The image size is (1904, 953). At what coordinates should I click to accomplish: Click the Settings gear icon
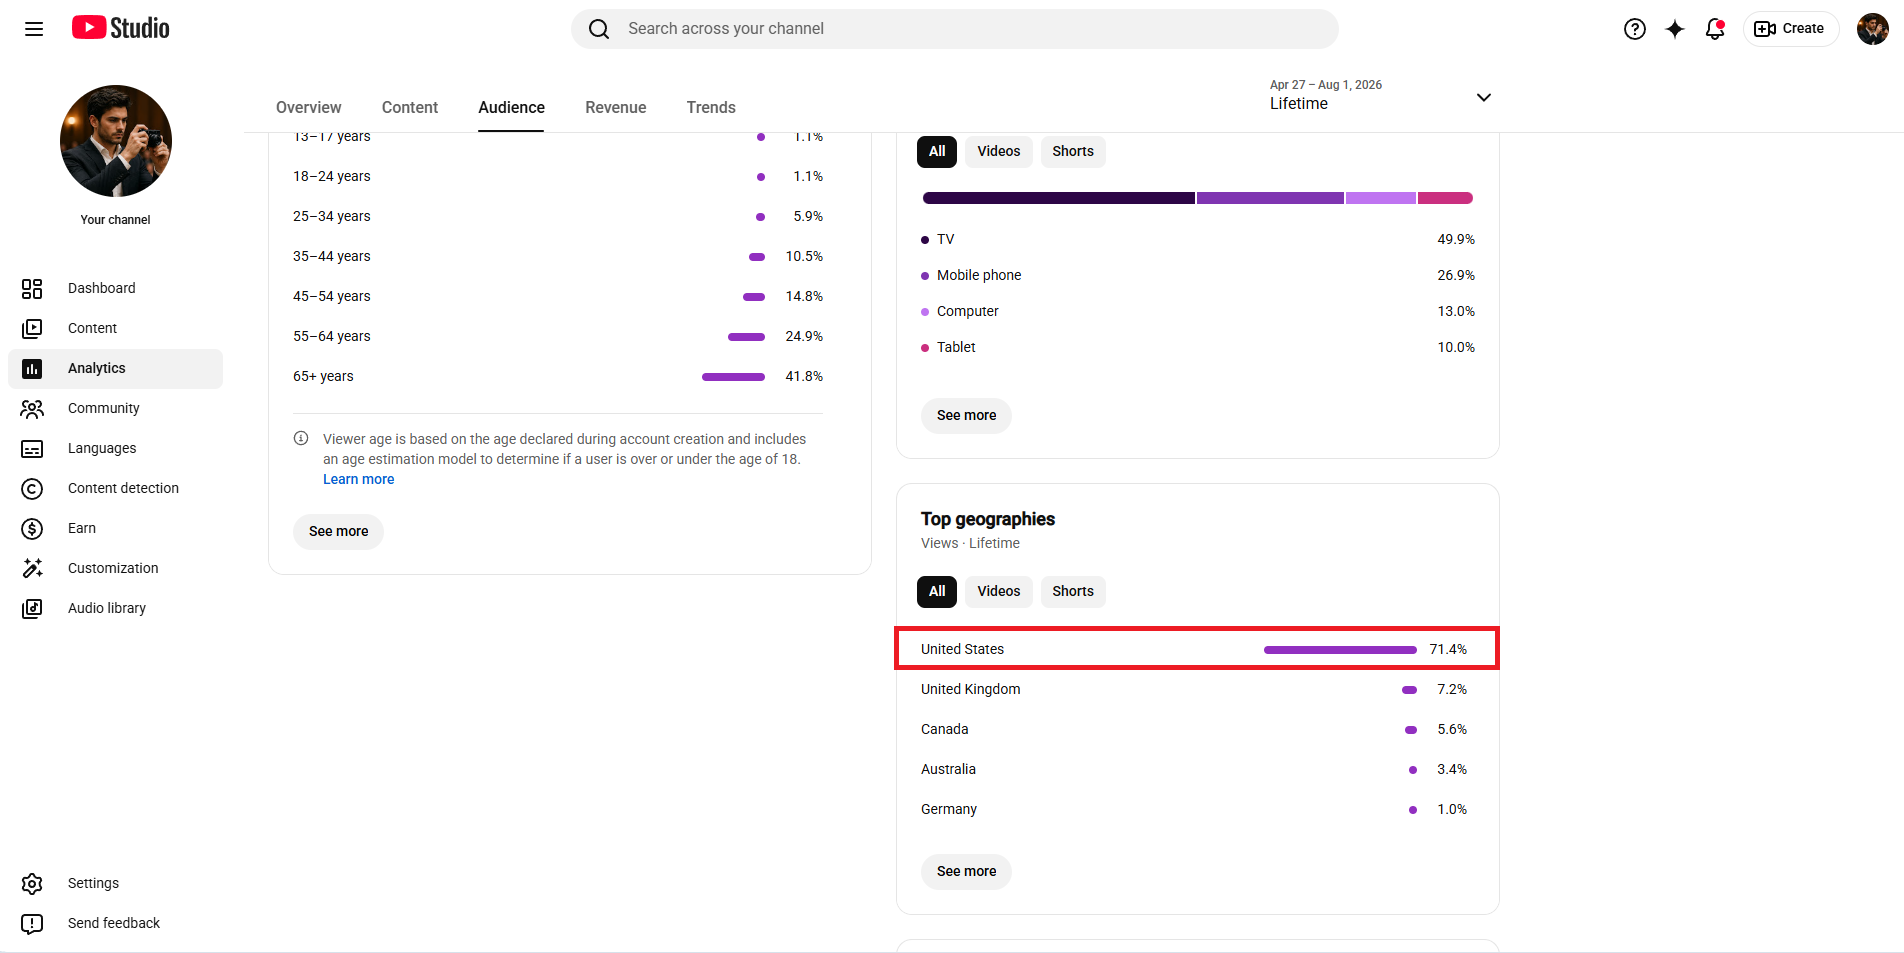(x=32, y=884)
